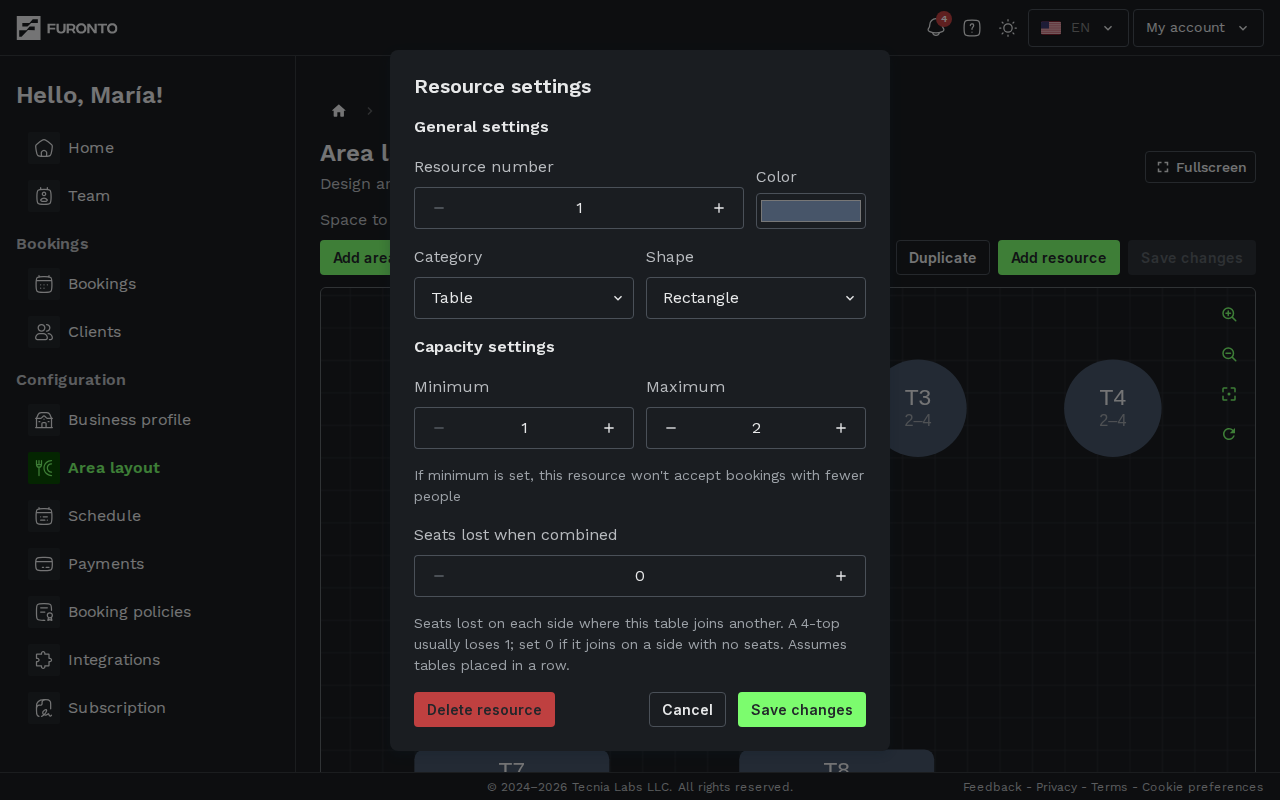Screen dimensions: 1280x800
Task: Decrease the minimum capacity
Action: (x=439, y=428)
